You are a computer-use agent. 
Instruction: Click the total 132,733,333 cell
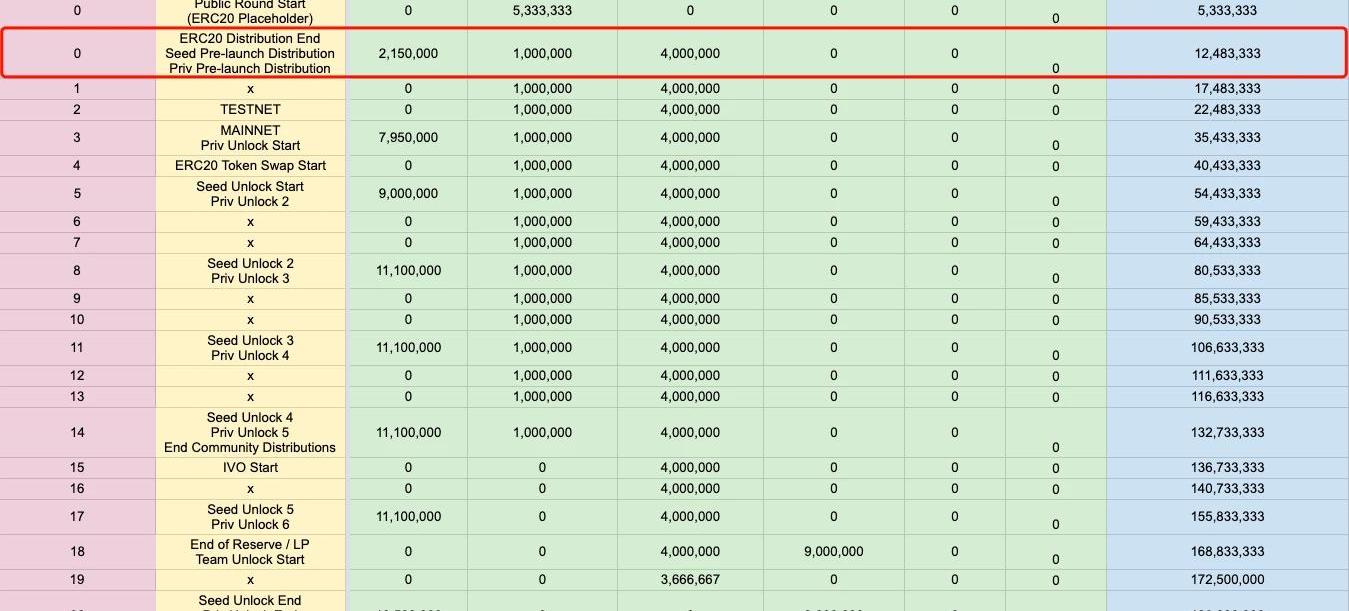pyautogui.click(x=1227, y=432)
